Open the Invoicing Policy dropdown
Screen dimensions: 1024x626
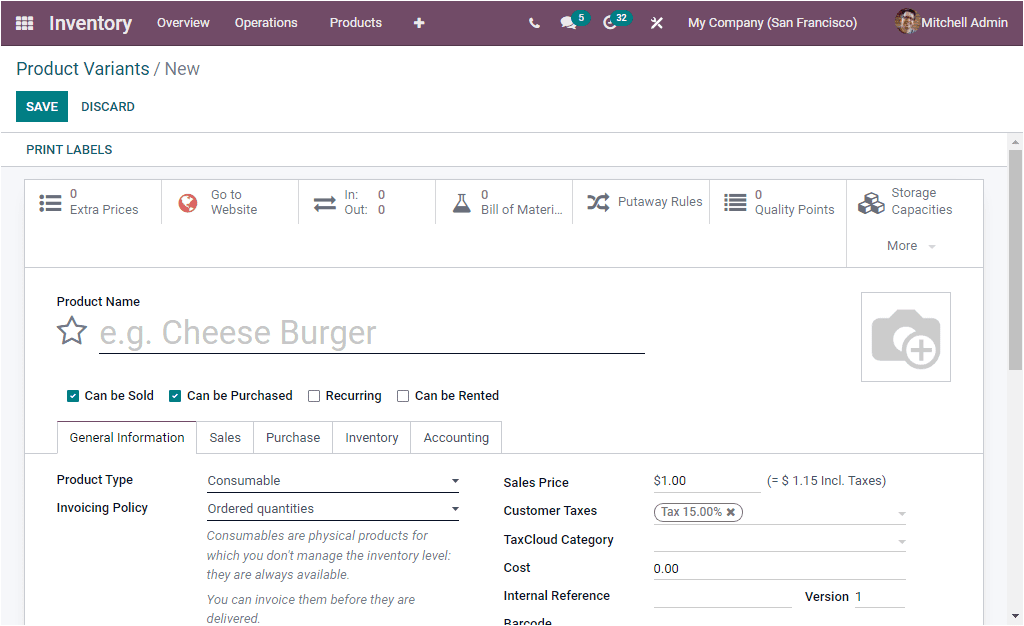click(x=455, y=508)
